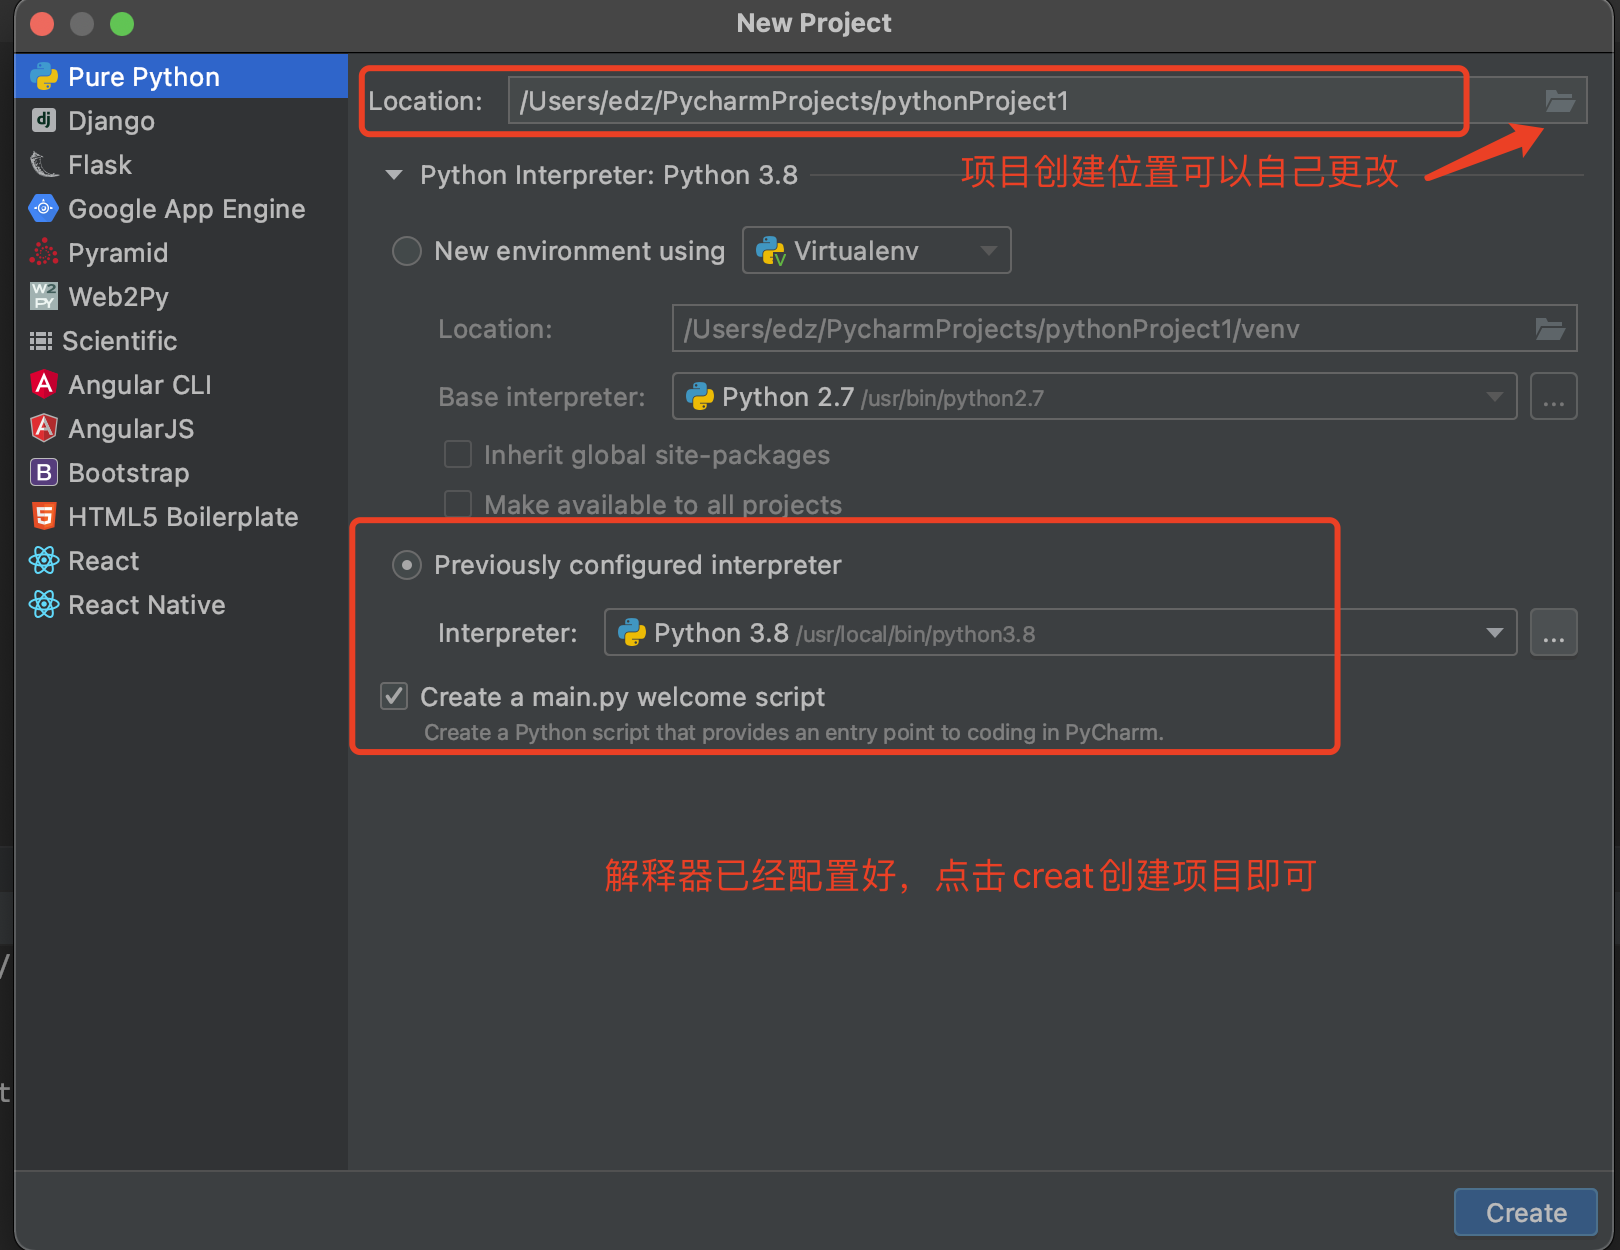Click the New Project title text
This screenshot has height=1250, width=1620.
pyautogui.click(x=814, y=23)
